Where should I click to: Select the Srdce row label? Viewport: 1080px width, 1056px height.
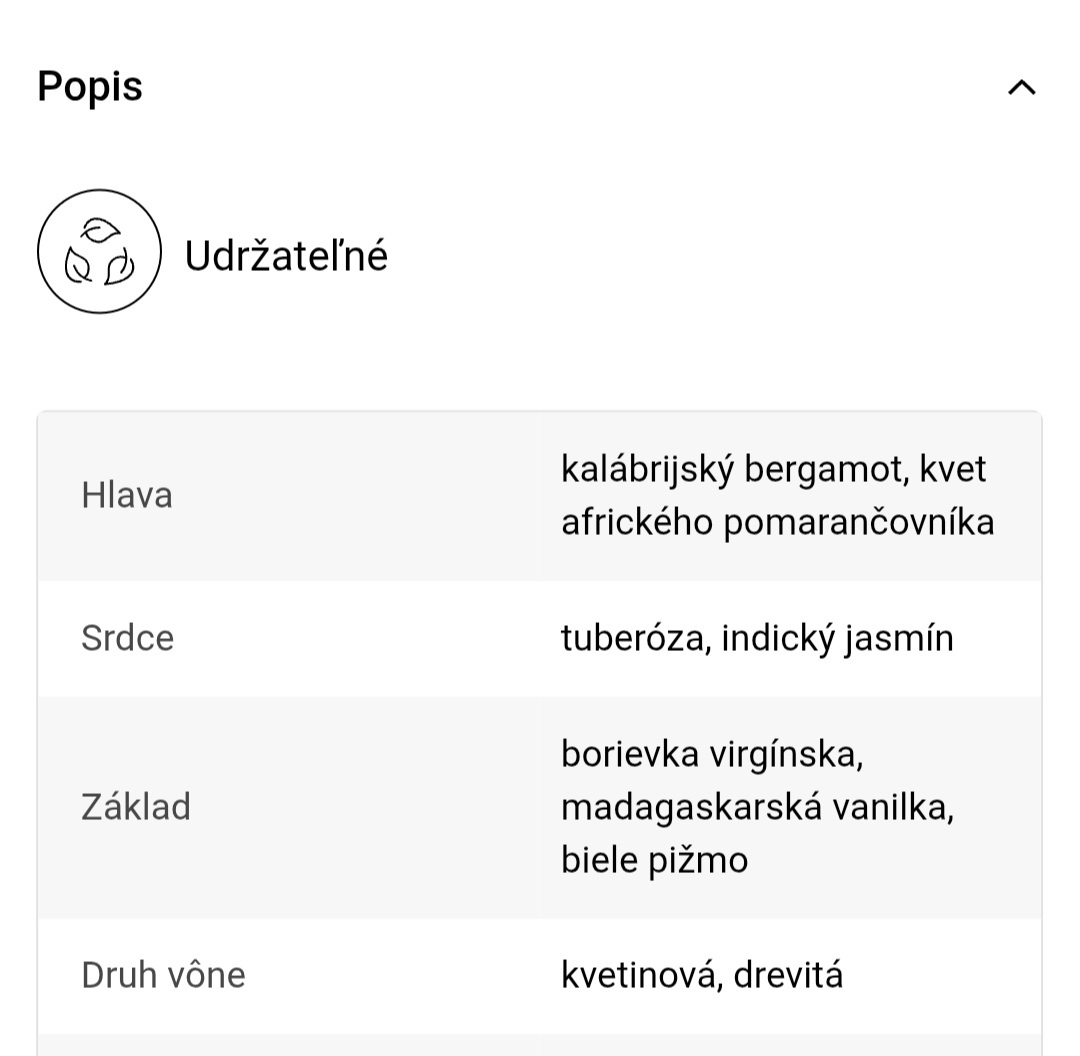tap(128, 638)
